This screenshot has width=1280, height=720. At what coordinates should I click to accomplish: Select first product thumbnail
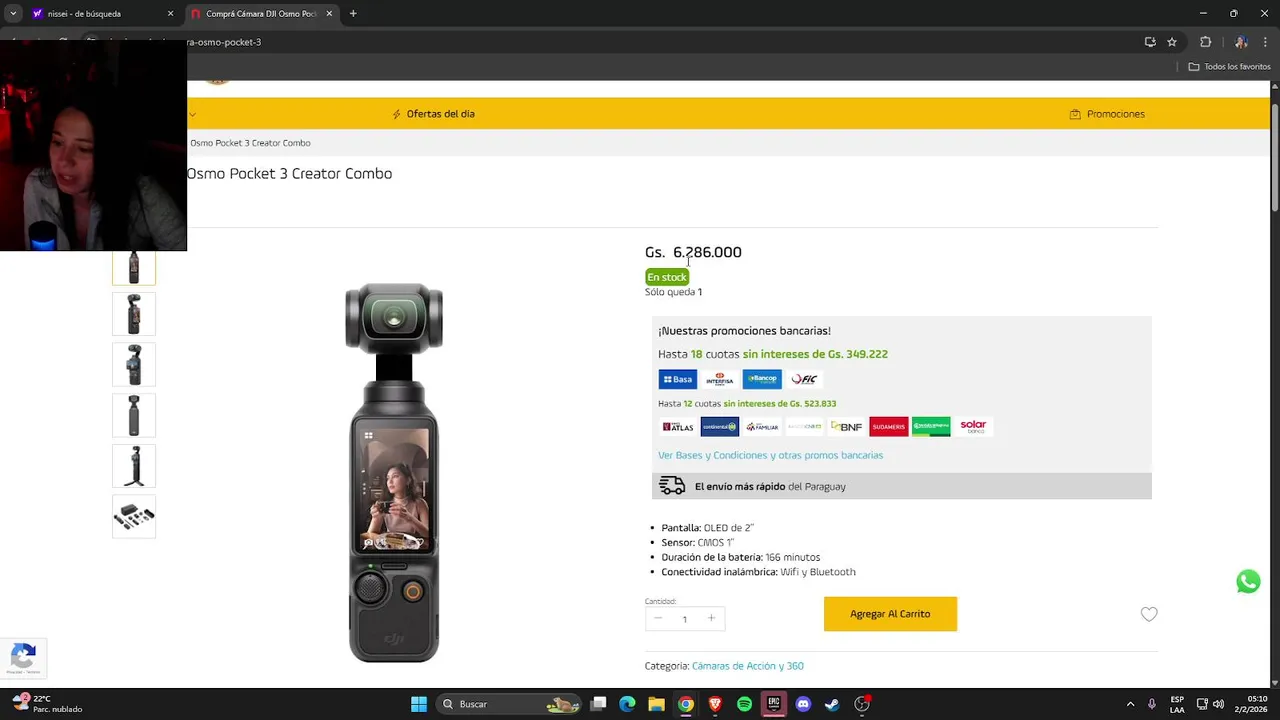tap(134, 268)
